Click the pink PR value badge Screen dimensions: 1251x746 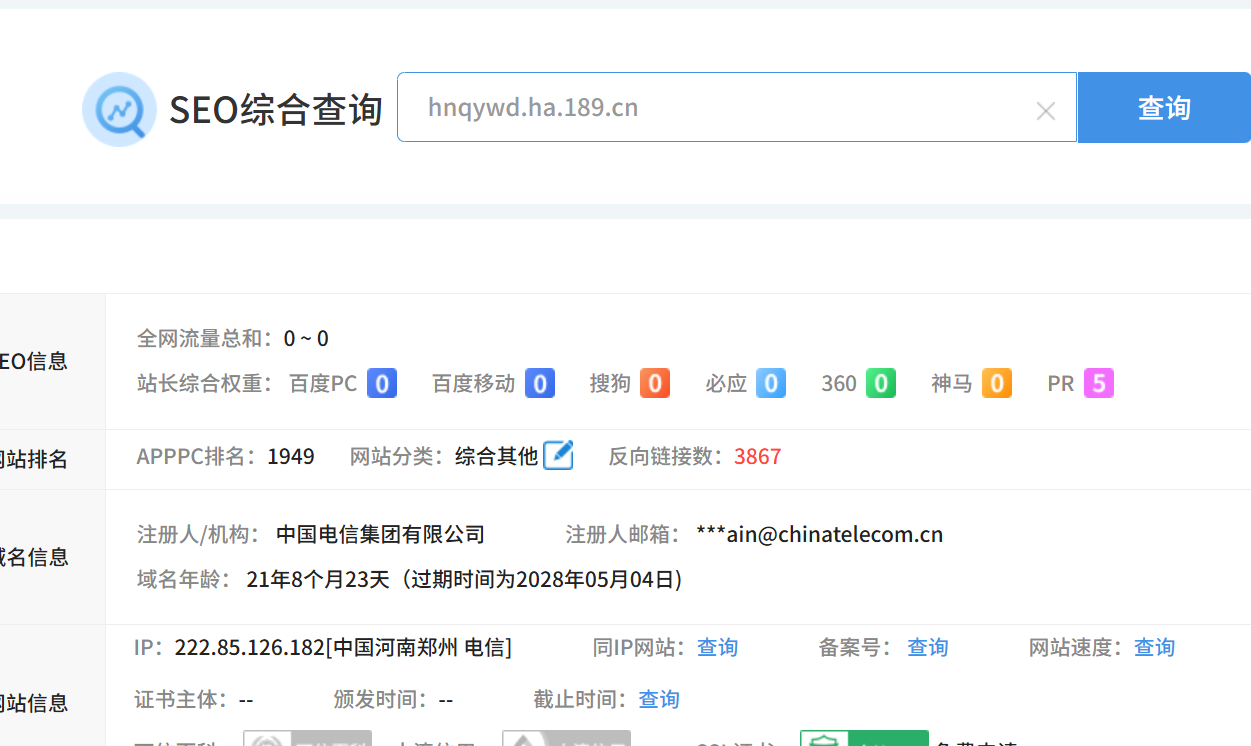pos(1099,384)
